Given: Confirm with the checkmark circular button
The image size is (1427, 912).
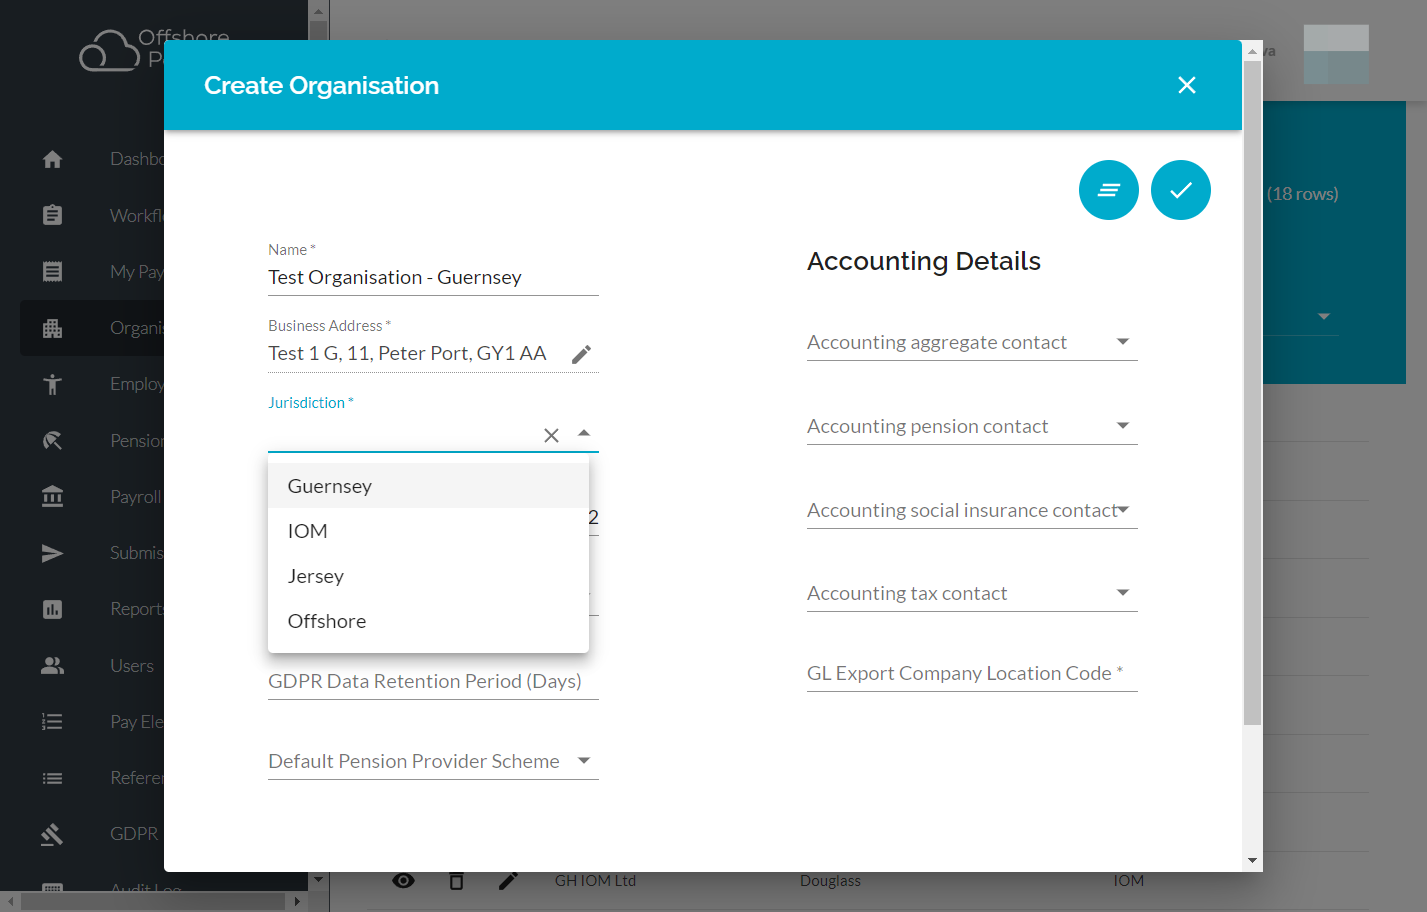Looking at the screenshot, I should tap(1181, 190).
